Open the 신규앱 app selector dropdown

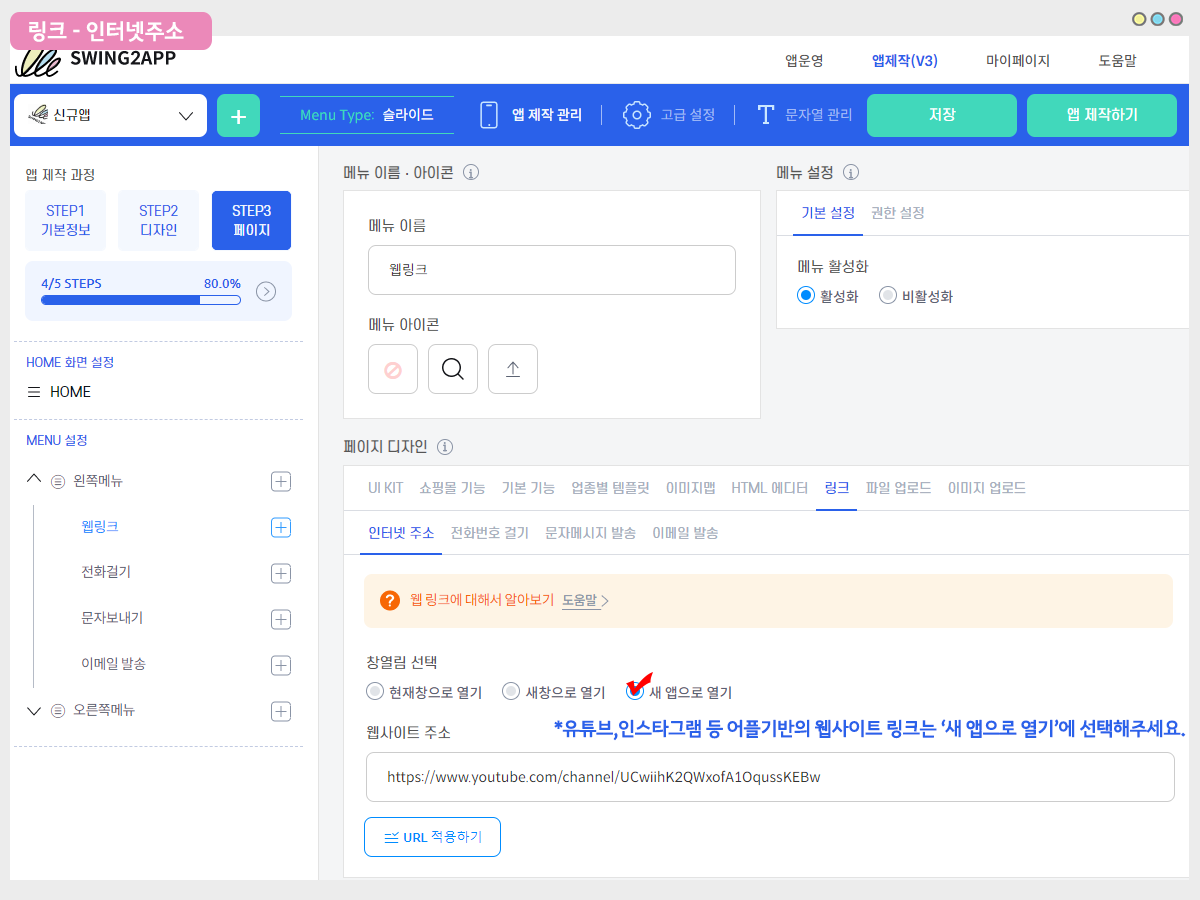tap(110, 116)
